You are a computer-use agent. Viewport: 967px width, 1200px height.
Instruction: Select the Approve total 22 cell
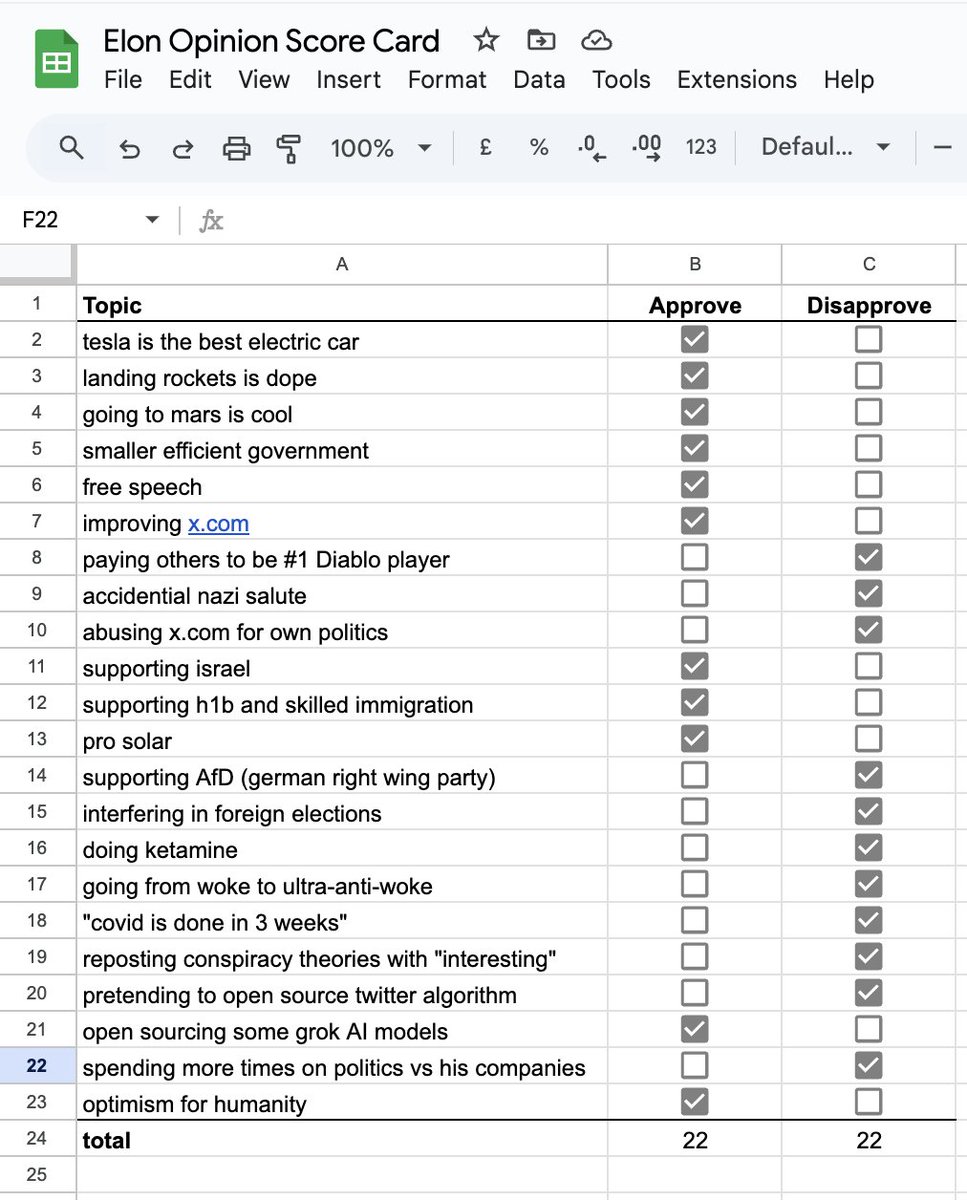(695, 1139)
